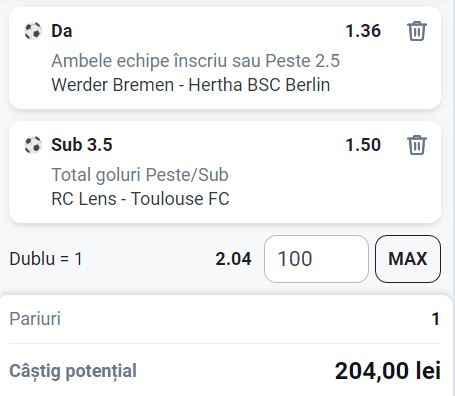The image size is (455, 396).
Task: Set maximum stake with MAX button
Action: pyautogui.click(x=408, y=259)
